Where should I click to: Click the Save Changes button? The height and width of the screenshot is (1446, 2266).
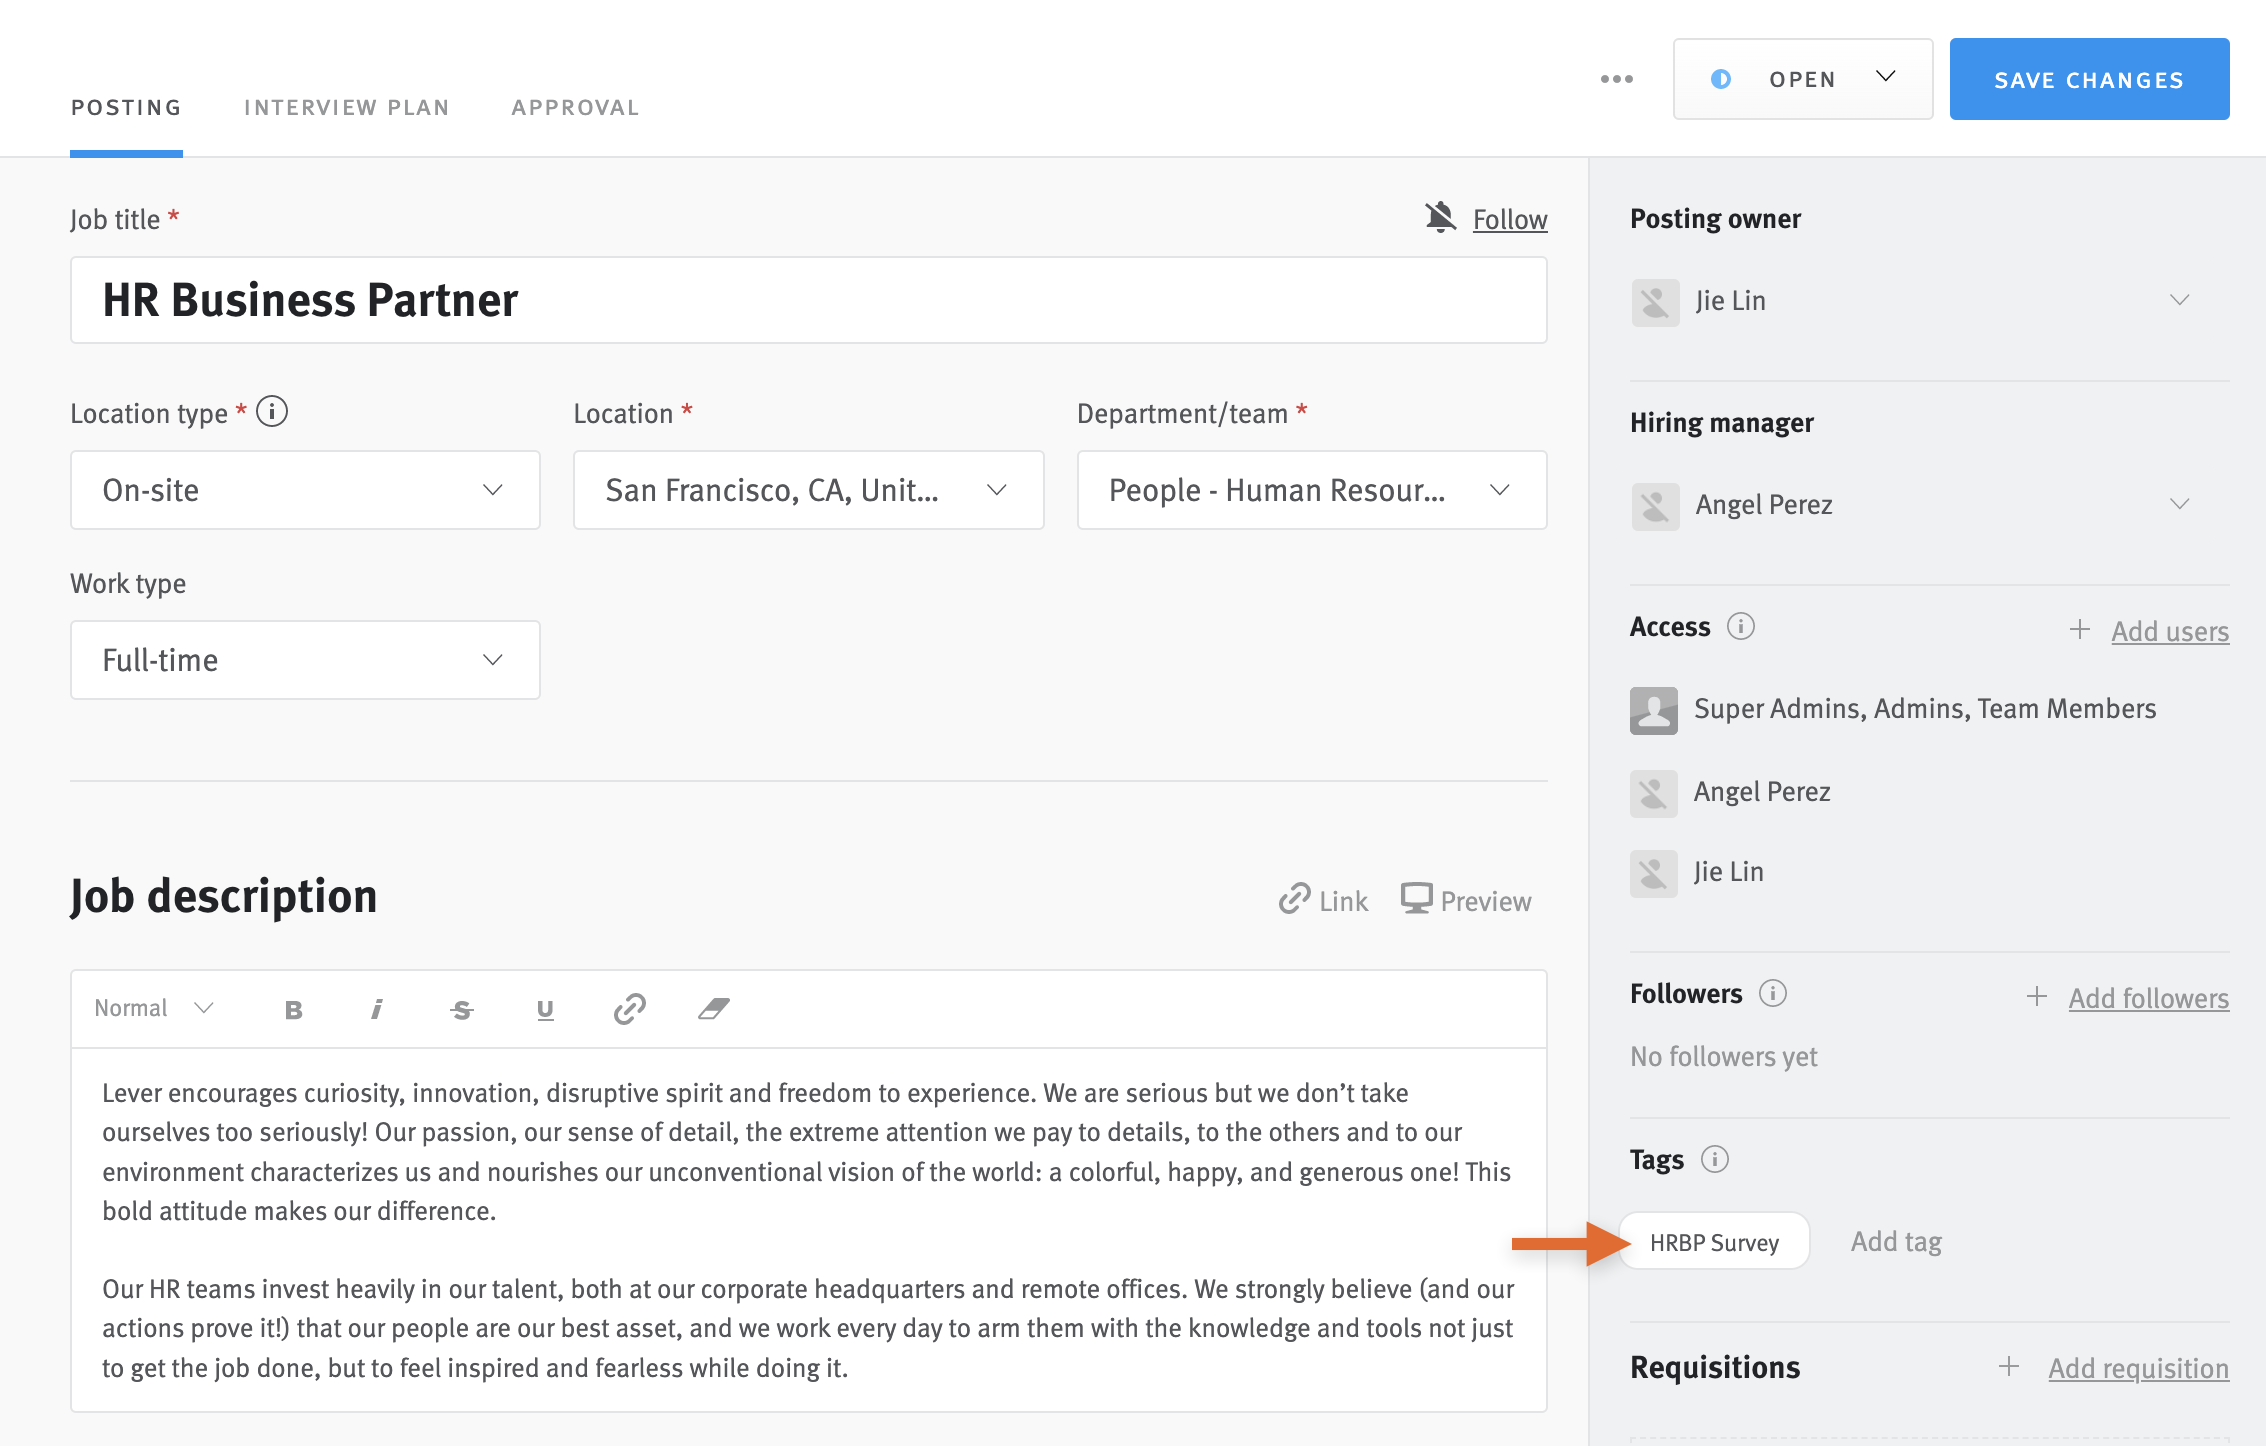[2089, 79]
